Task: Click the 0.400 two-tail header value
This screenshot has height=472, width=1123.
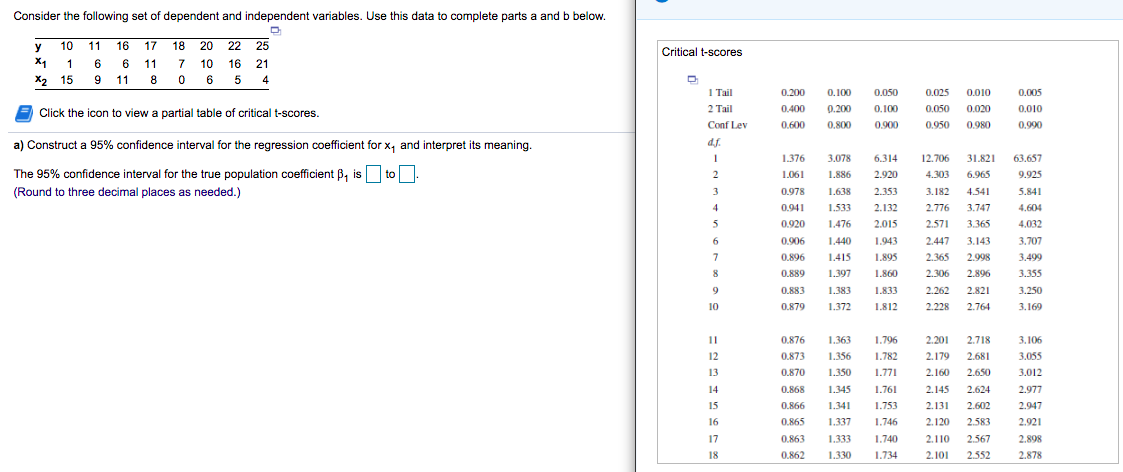Action: click(794, 109)
